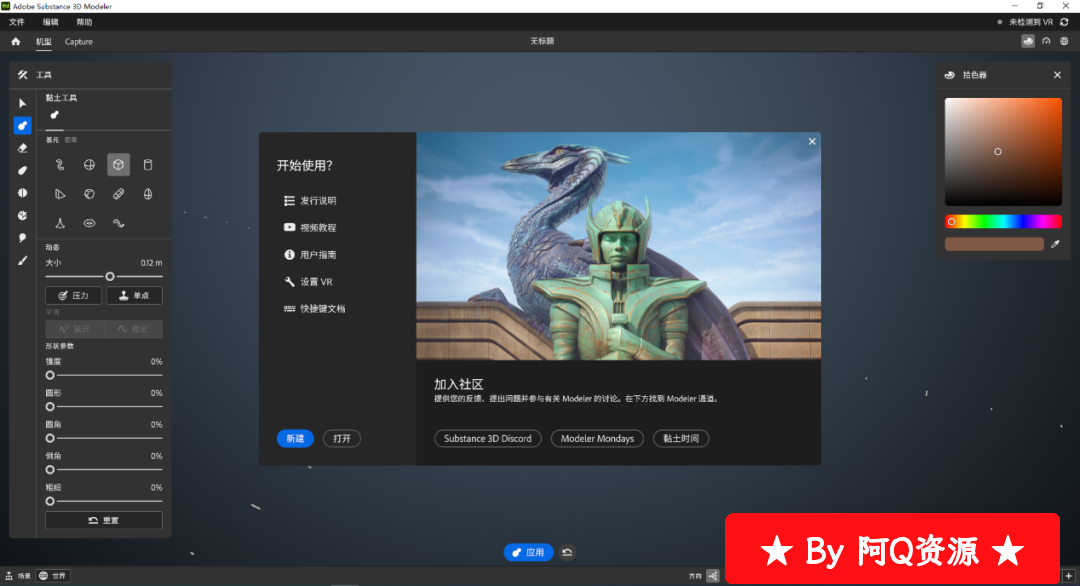Open 用户指南 user guide

click(310, 255)
